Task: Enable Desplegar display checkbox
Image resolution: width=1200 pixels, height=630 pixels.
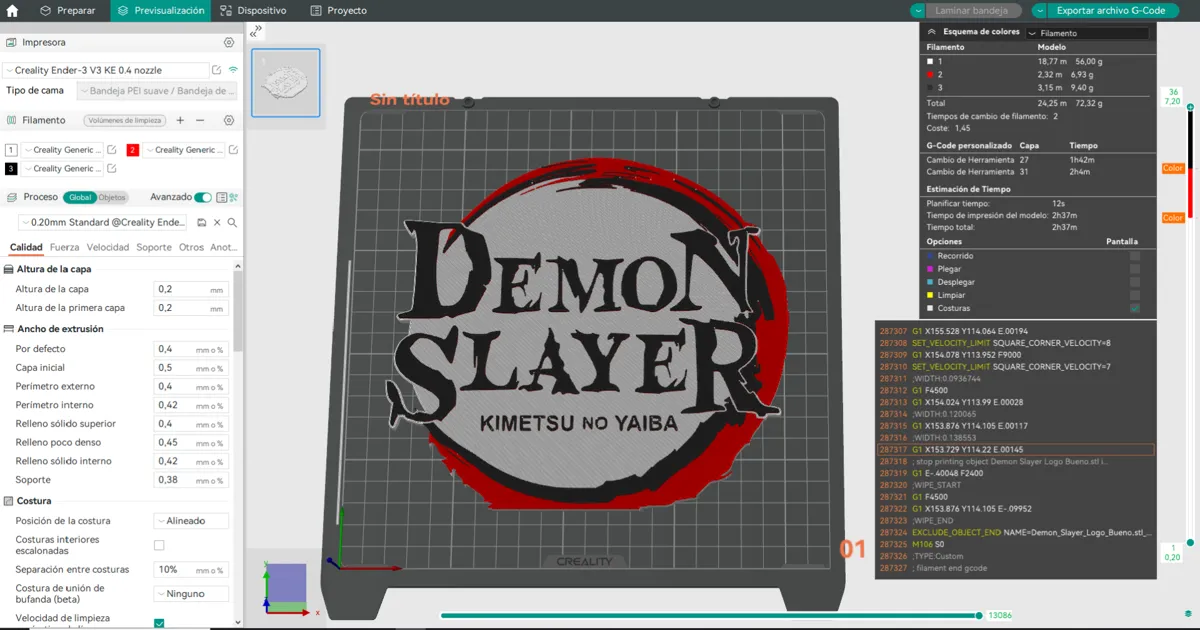Action: tap(1135, 282)
